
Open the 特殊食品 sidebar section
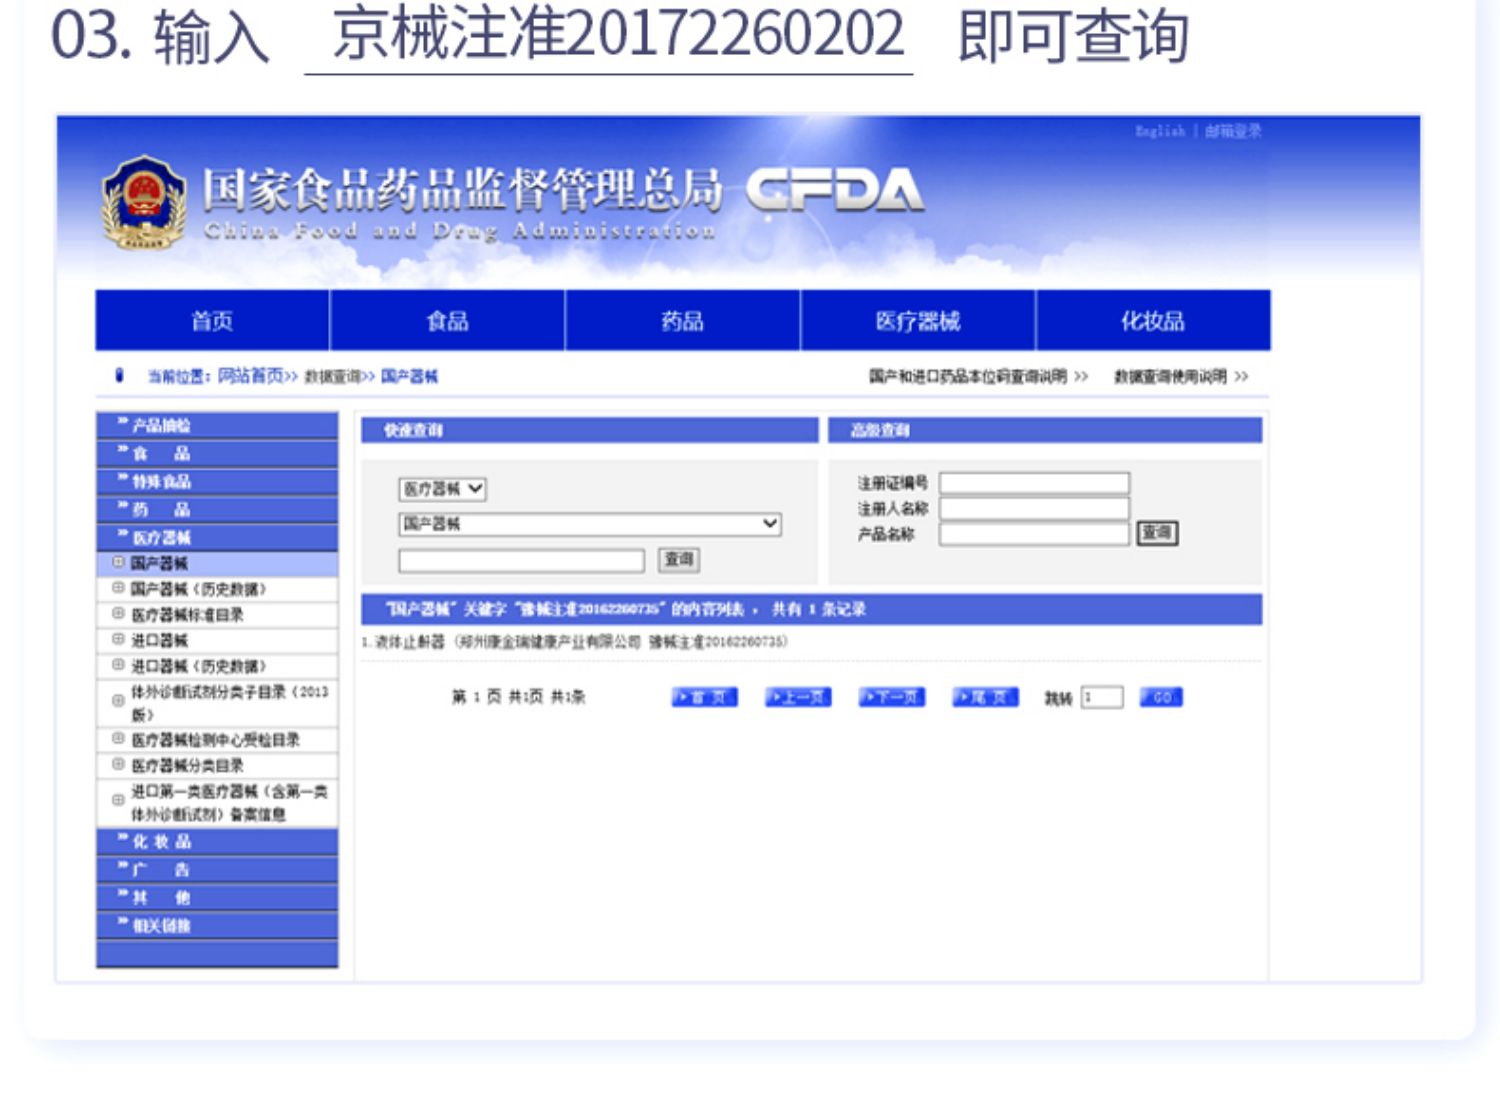(217, 481)
